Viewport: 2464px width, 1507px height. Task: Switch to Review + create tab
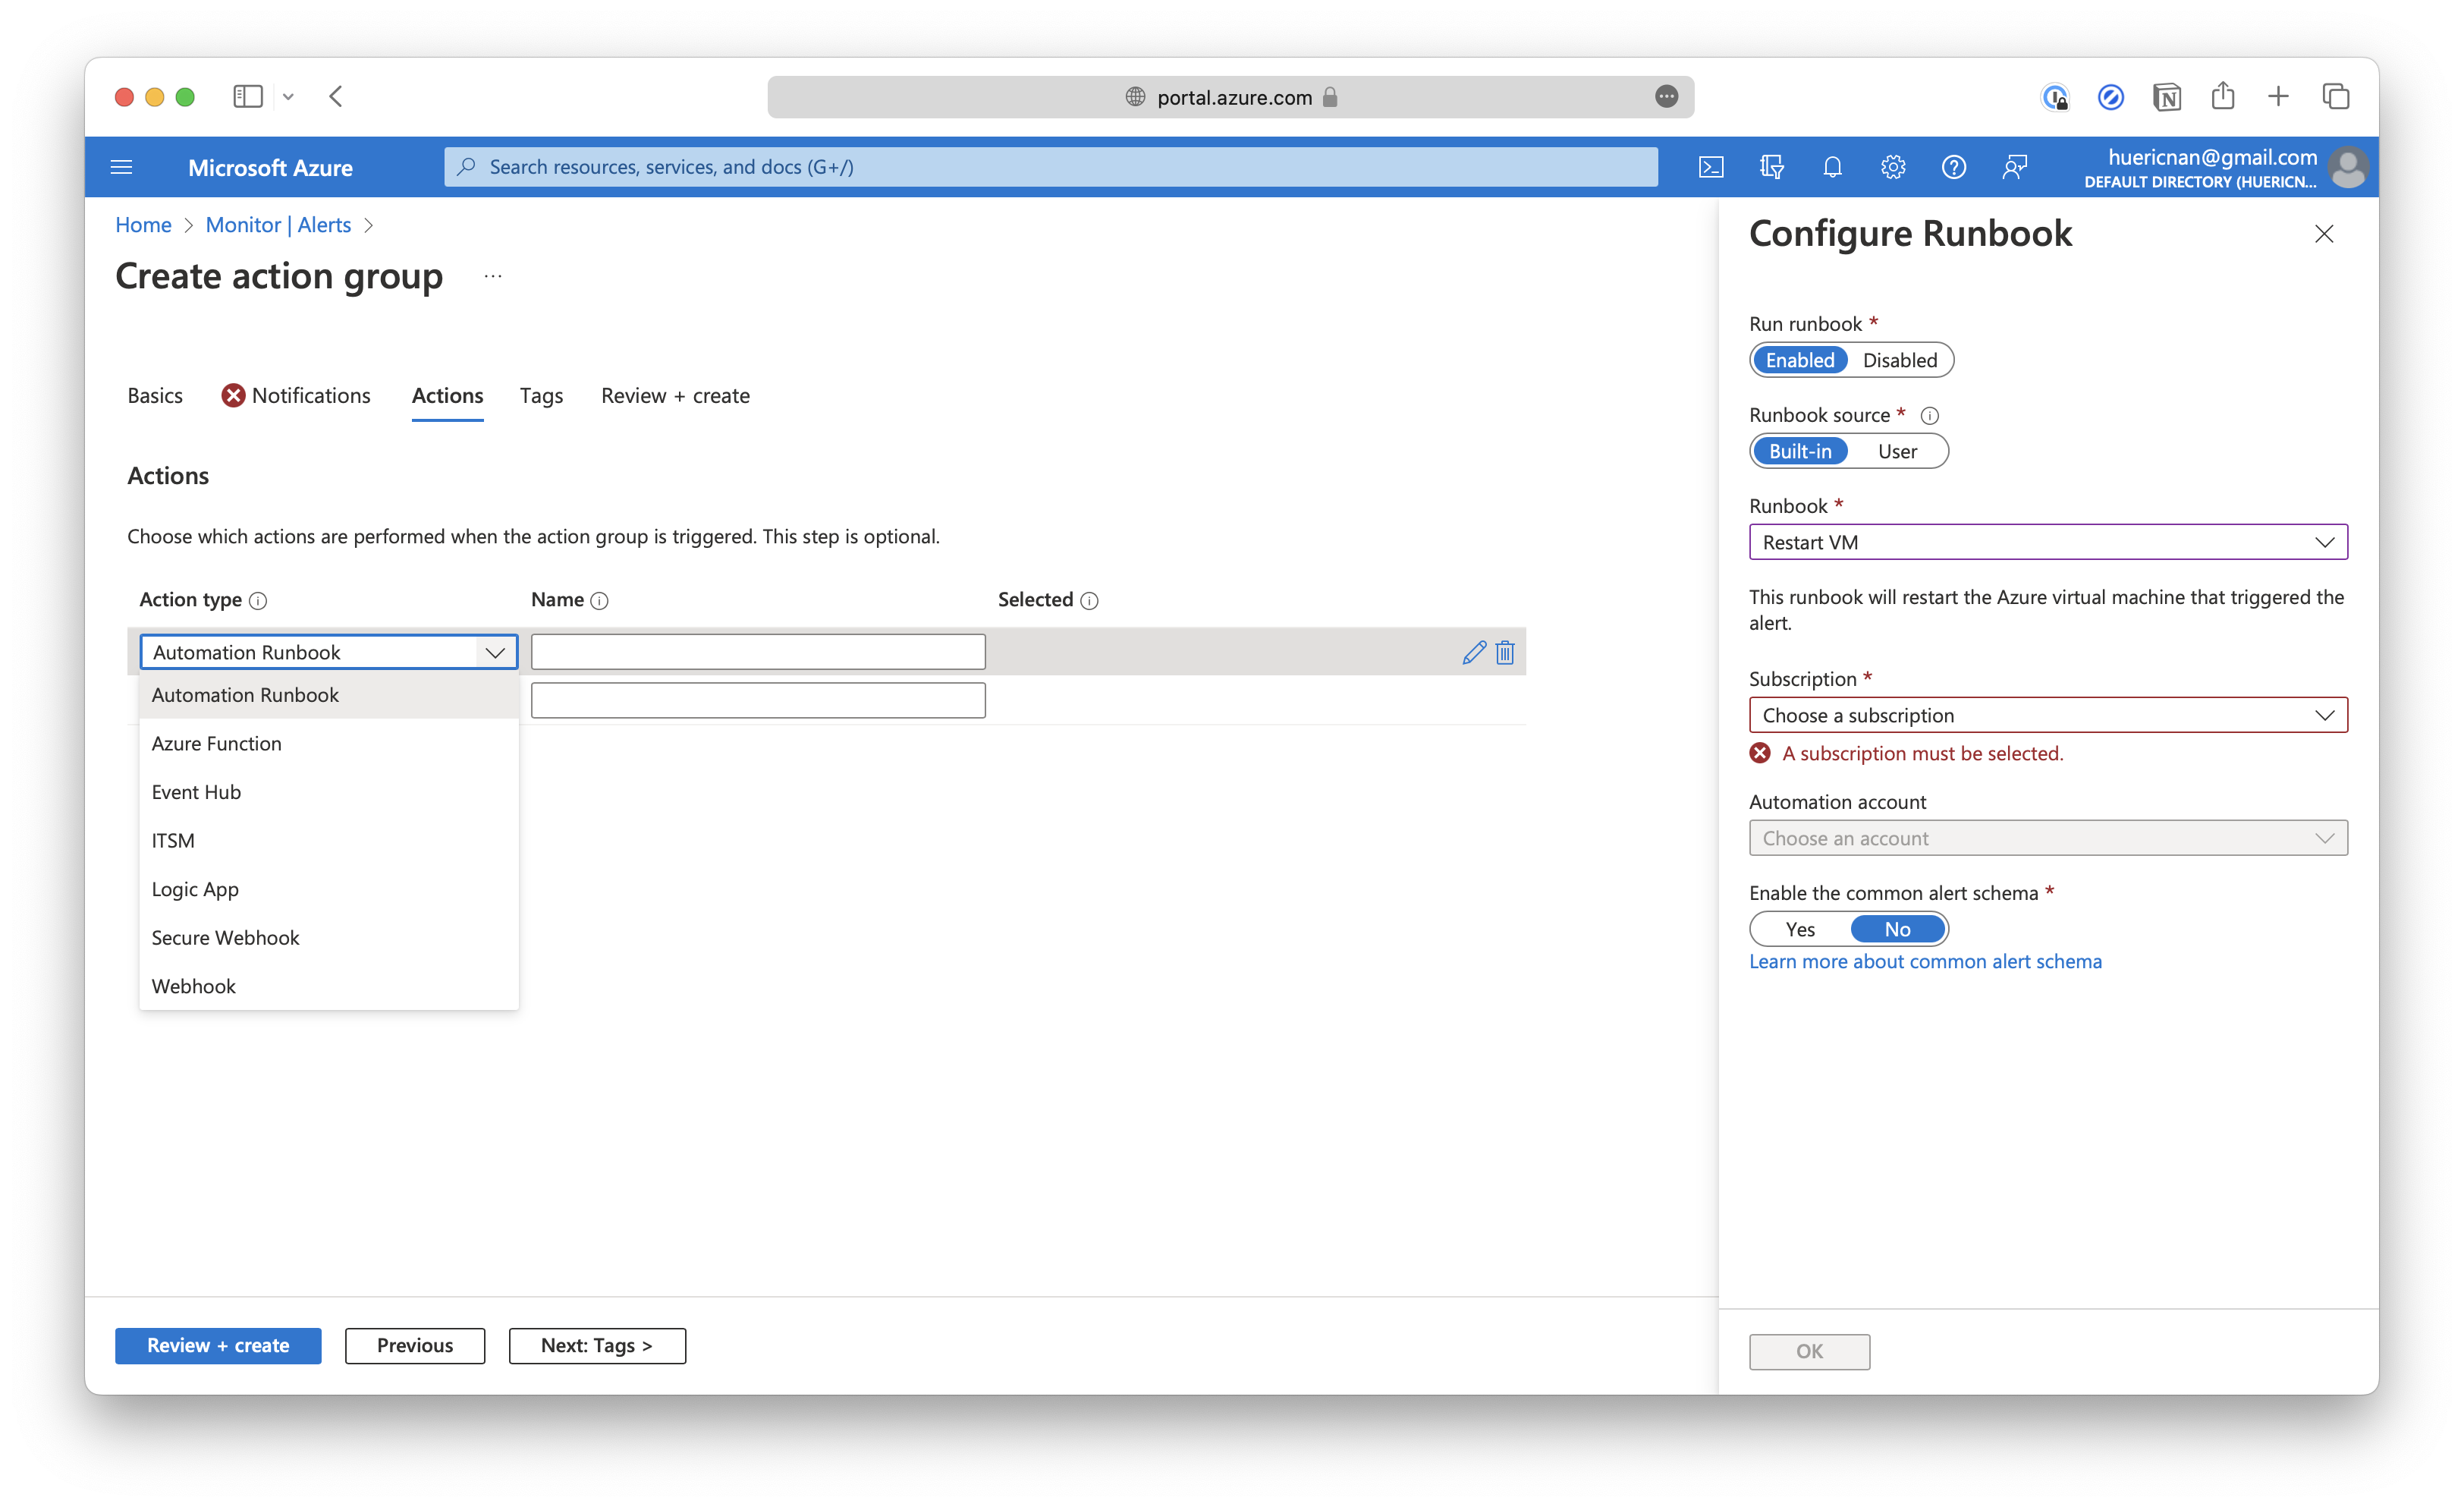coord(675,396)
